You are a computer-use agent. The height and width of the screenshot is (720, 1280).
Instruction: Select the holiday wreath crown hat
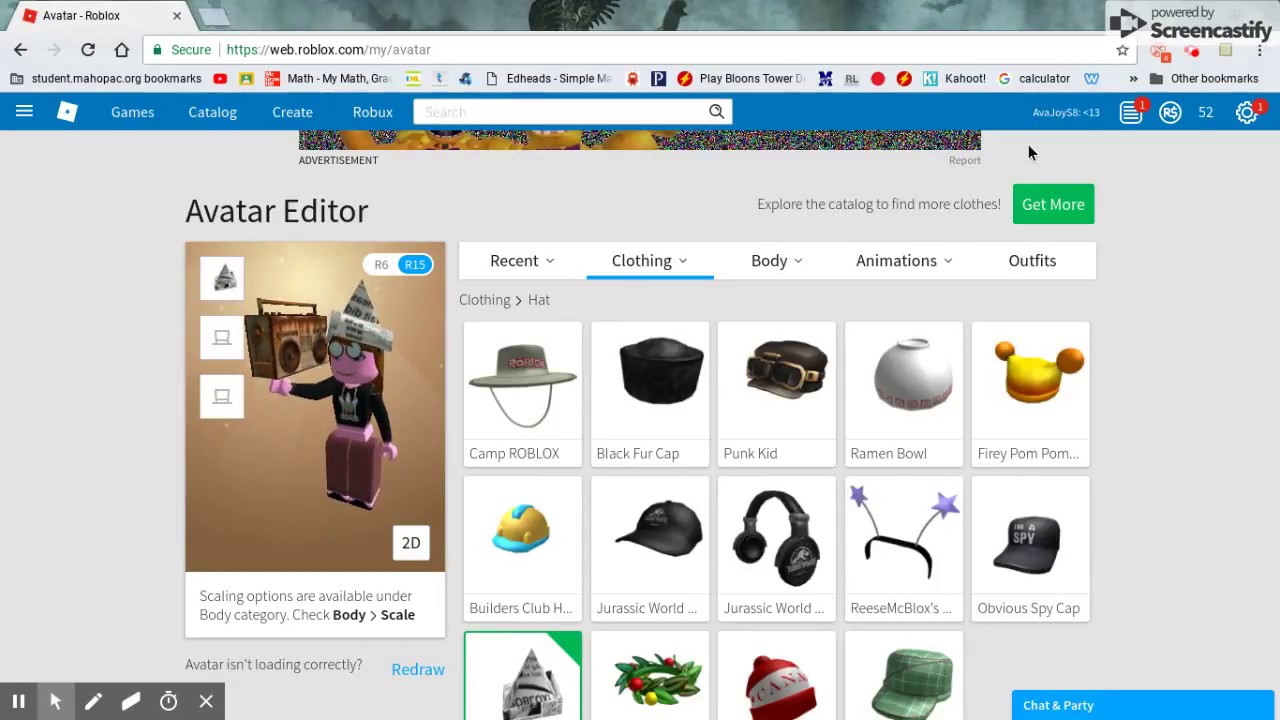650,676
